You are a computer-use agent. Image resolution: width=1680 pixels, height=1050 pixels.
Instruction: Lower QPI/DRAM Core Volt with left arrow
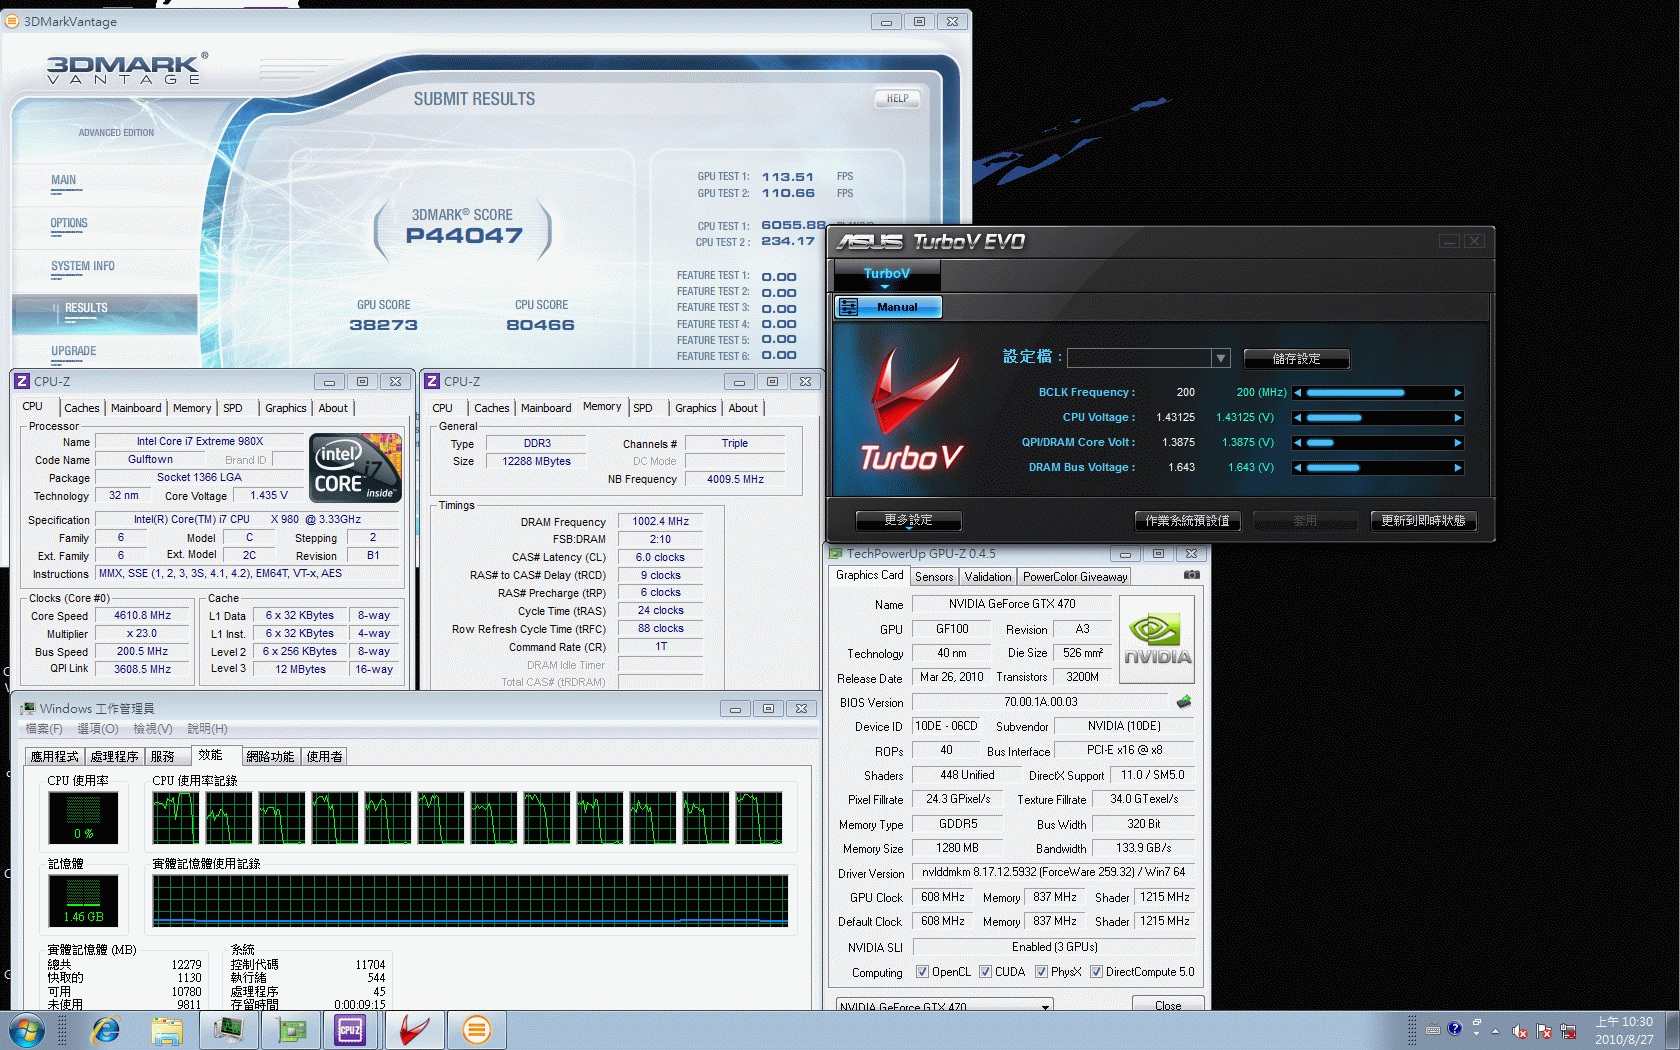pyautogui.click(x=1297, y=443)
